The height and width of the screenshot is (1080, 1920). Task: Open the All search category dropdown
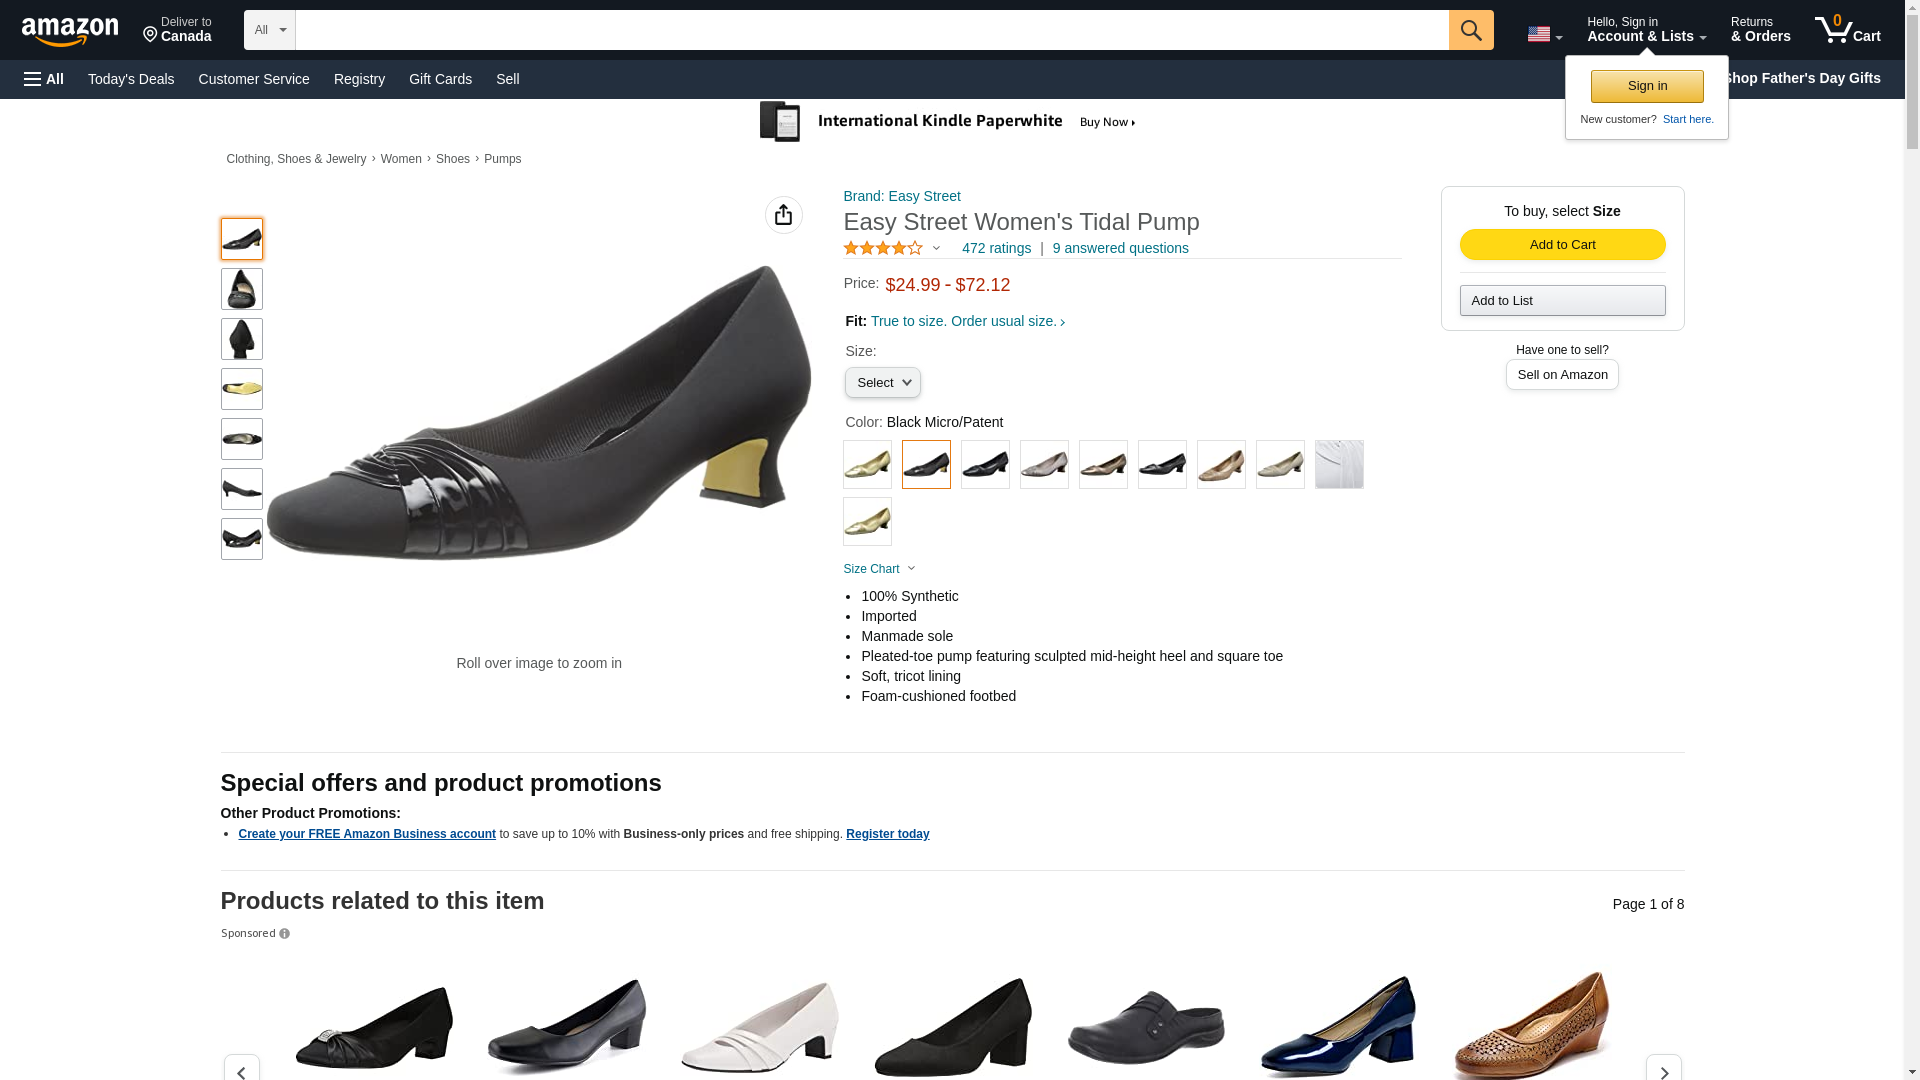tap(270, 30)
